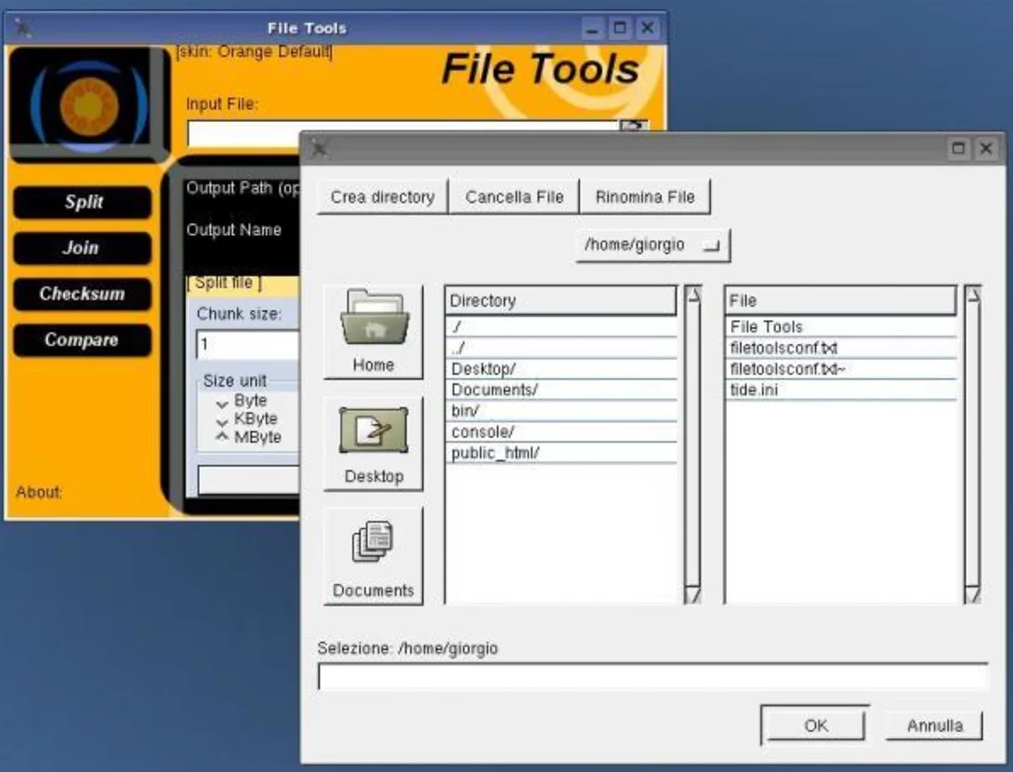
Task: Open the About link in File Tools
Action: [39, 492]
